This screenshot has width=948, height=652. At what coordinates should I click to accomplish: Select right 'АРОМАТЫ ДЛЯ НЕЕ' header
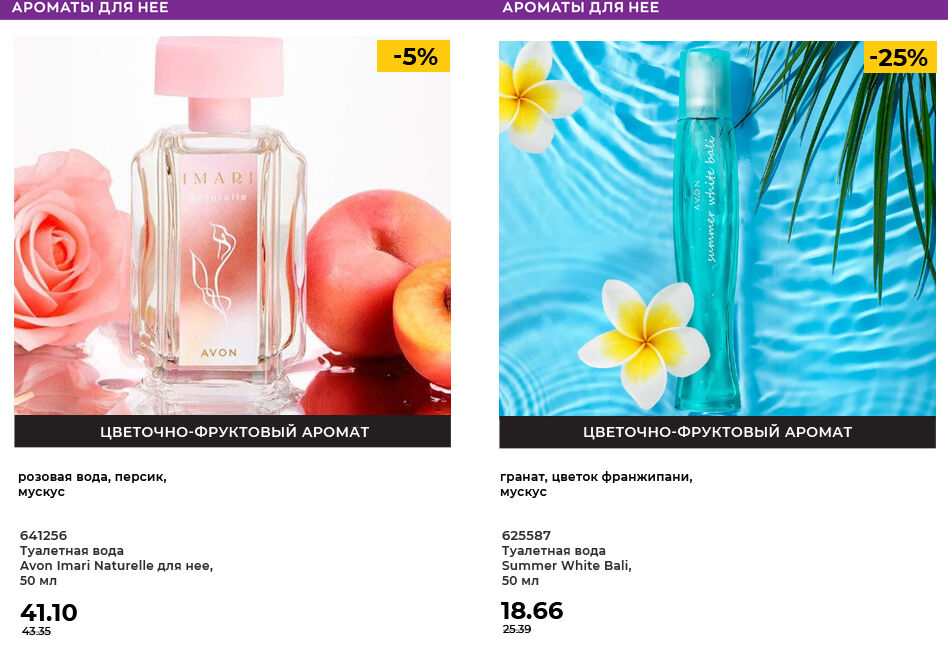[580, 8]
